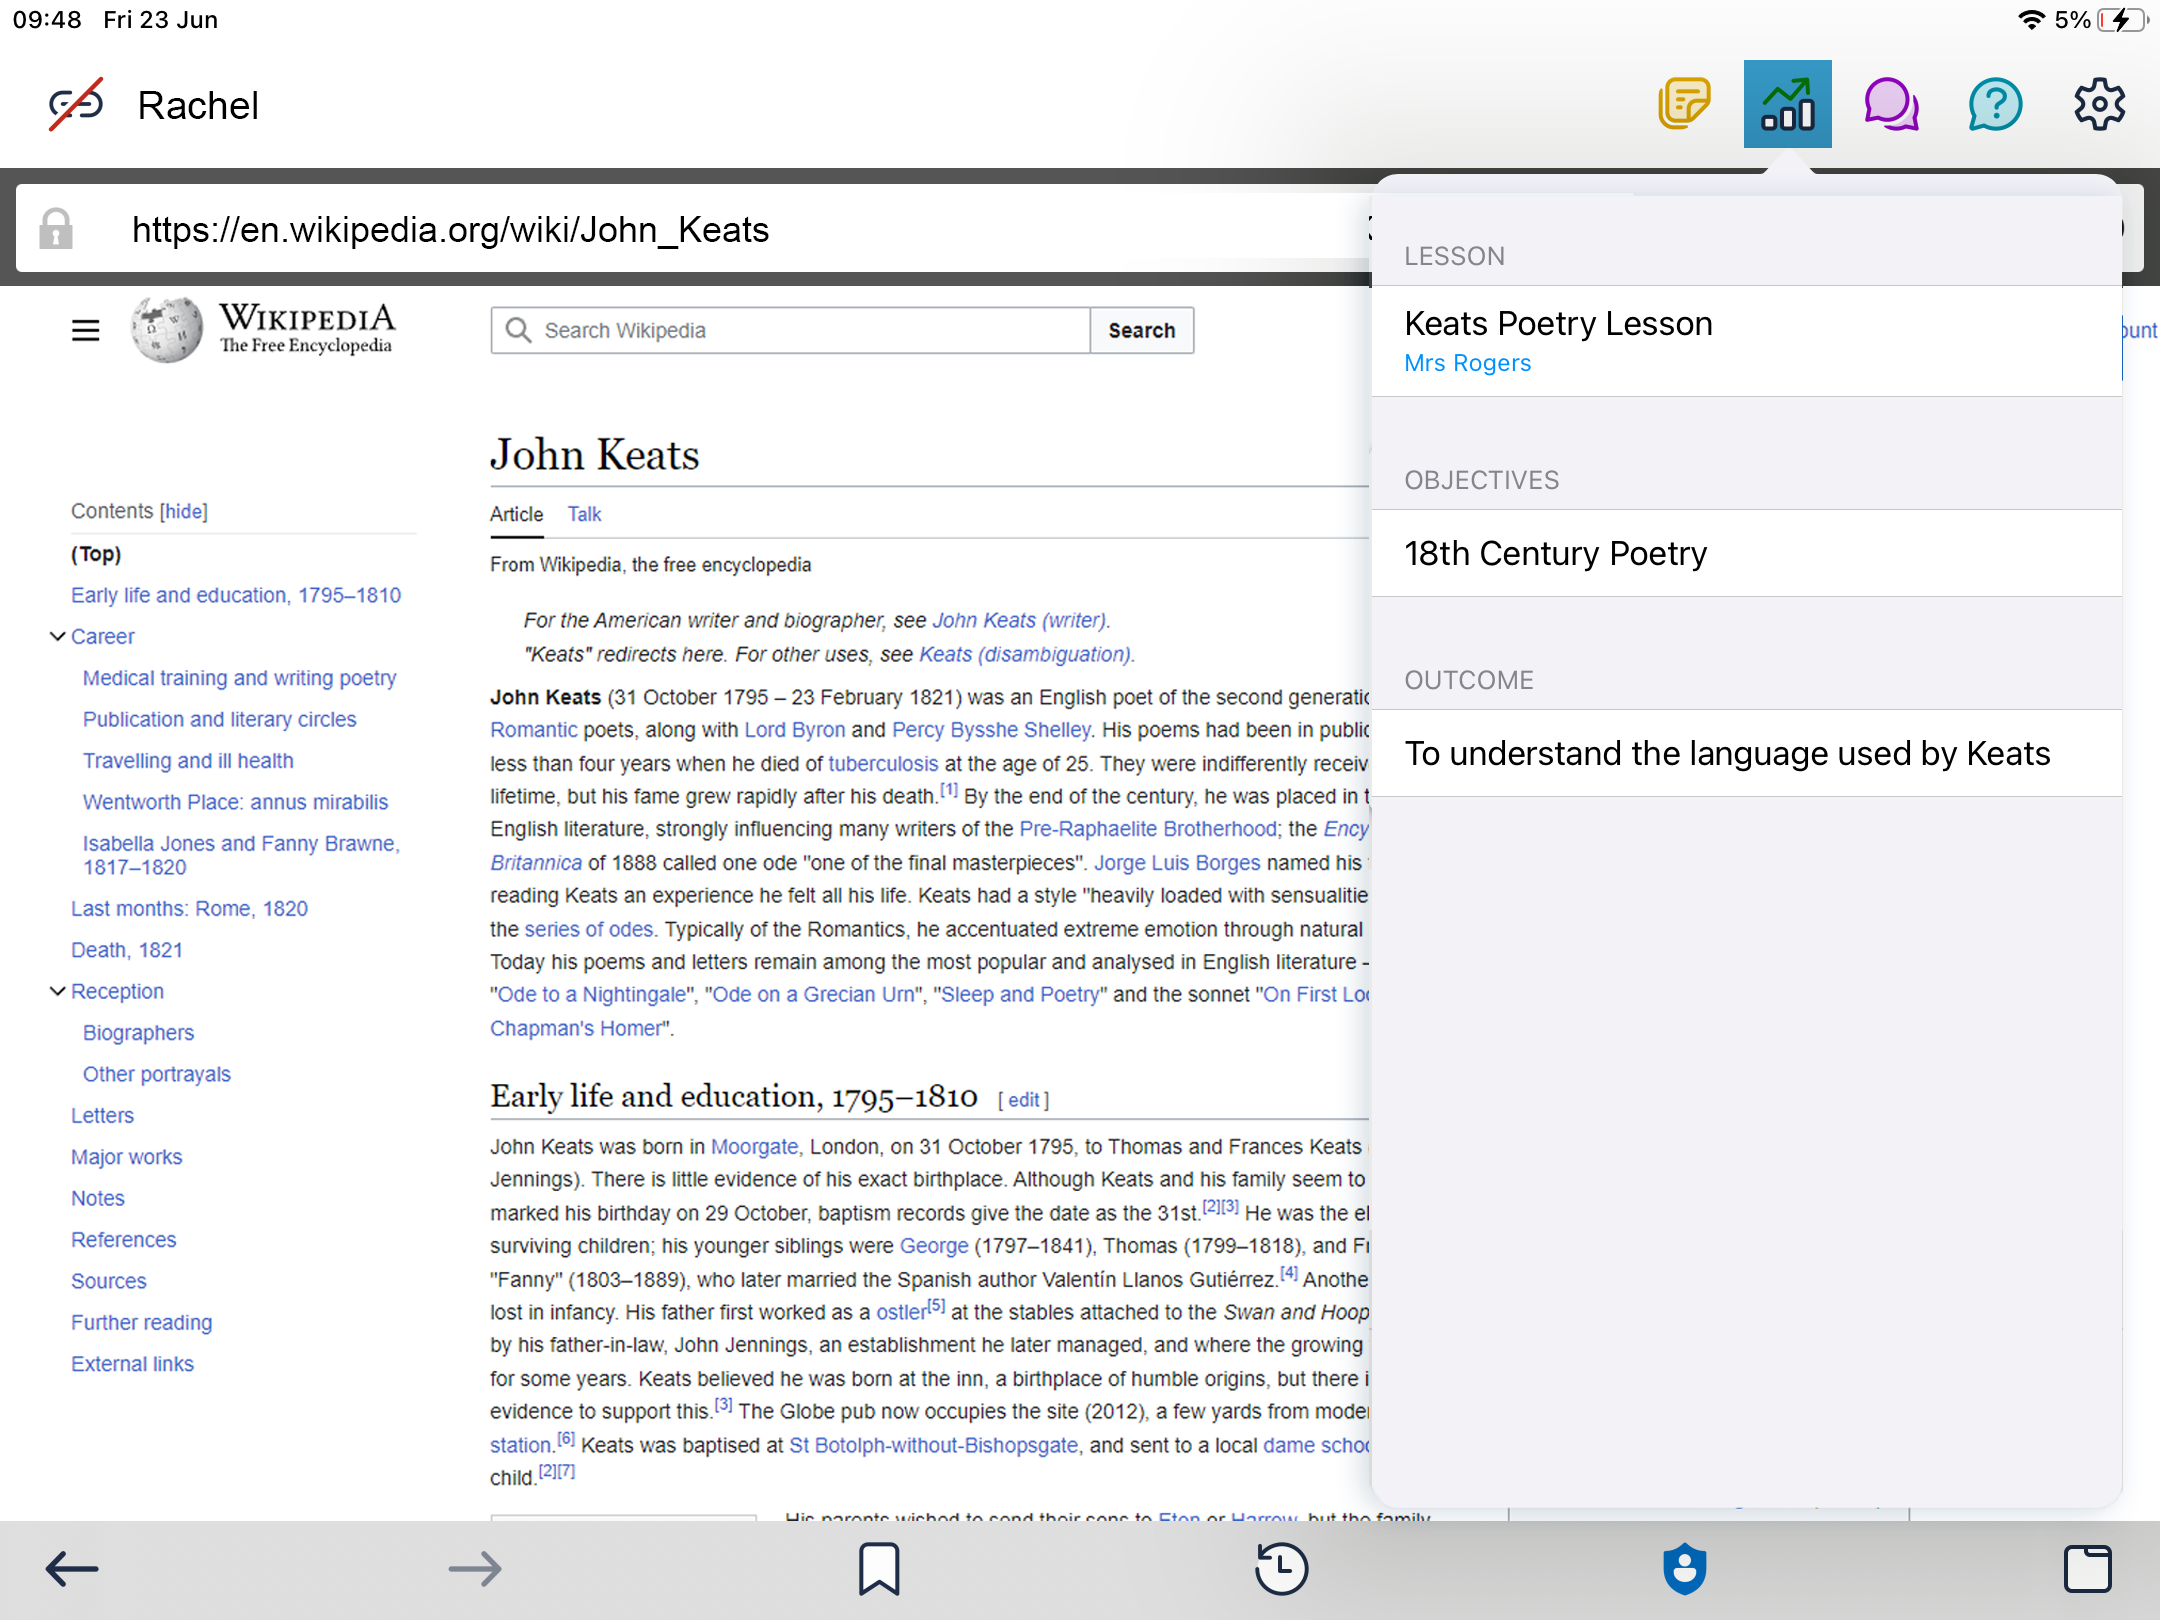Open Notes contents entry
The height and width of the screenshot is (1620, 2160).
97,1198
